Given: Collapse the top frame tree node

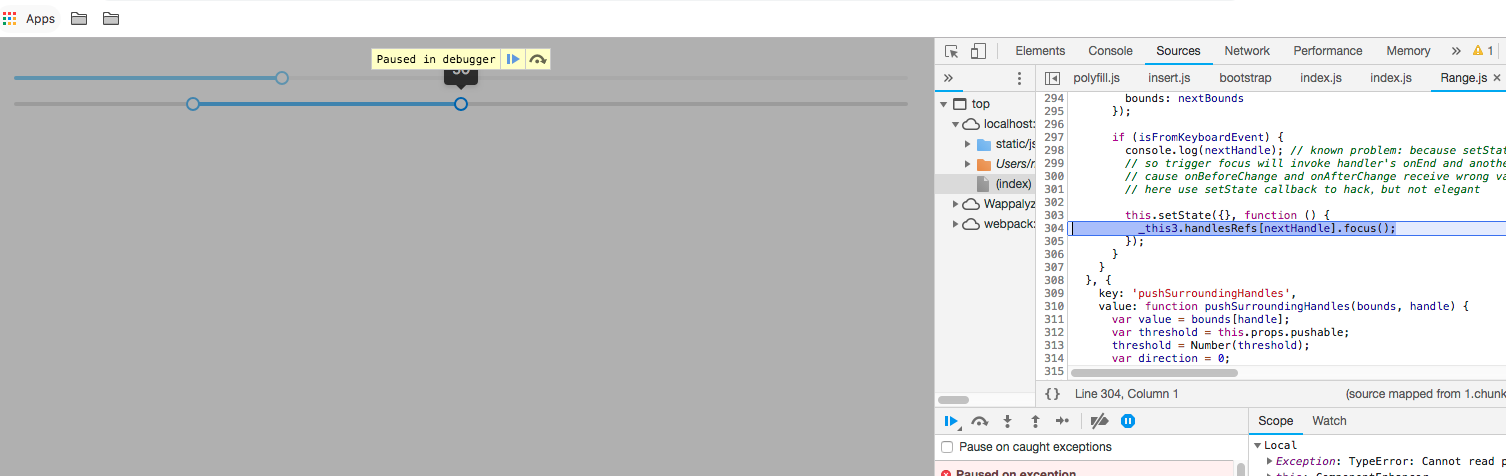Looking at the screenshot, I should coord(942,104).
